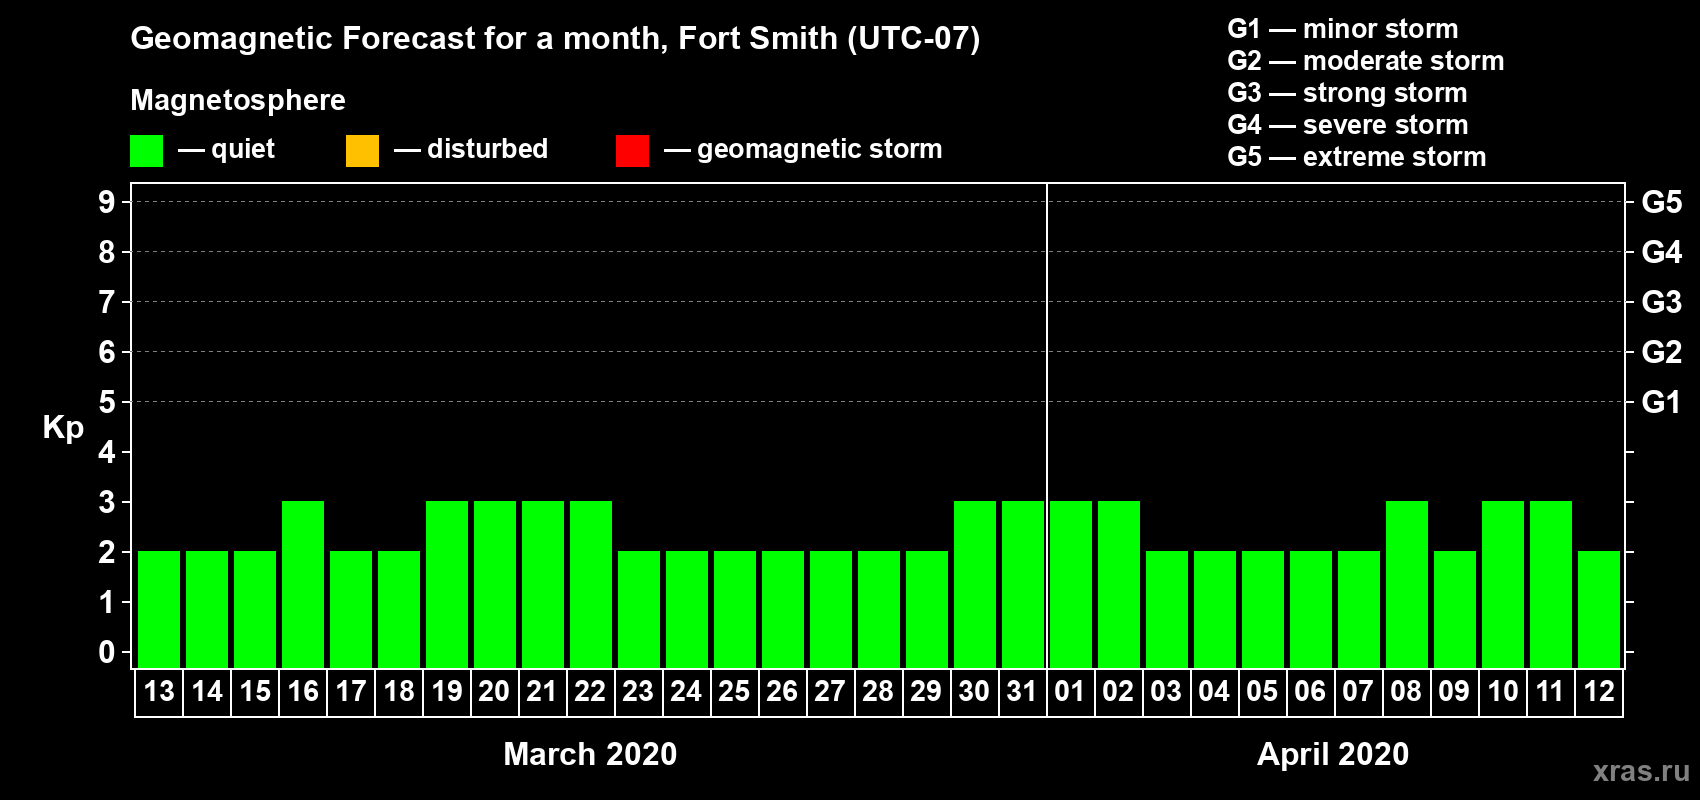
Task: Click date label 02 in April
Action: point(1119,692)
